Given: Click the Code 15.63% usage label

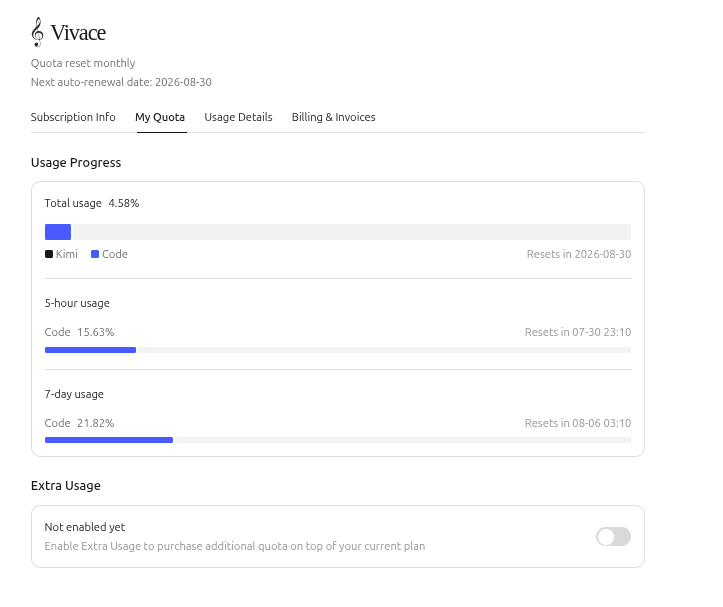Looking at the screenshot, I should (x=79, y=332).
